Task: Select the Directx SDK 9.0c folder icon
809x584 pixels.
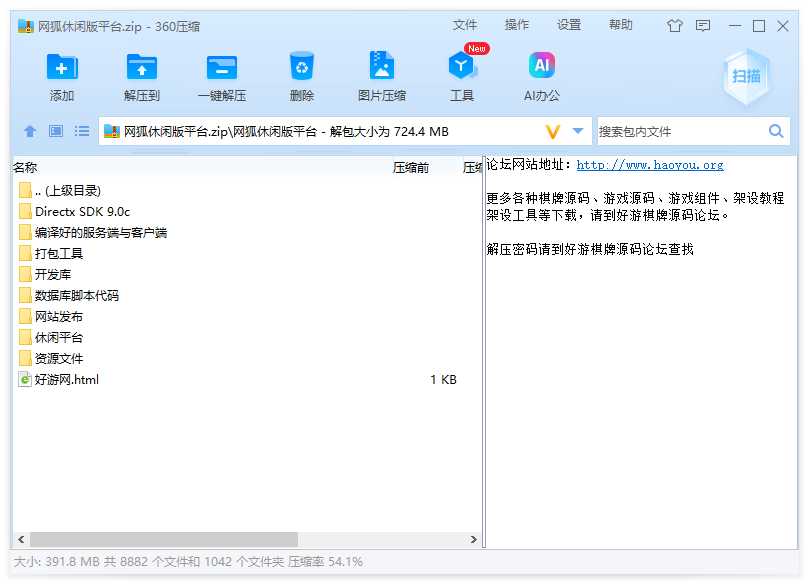Action: click(25, 212)
